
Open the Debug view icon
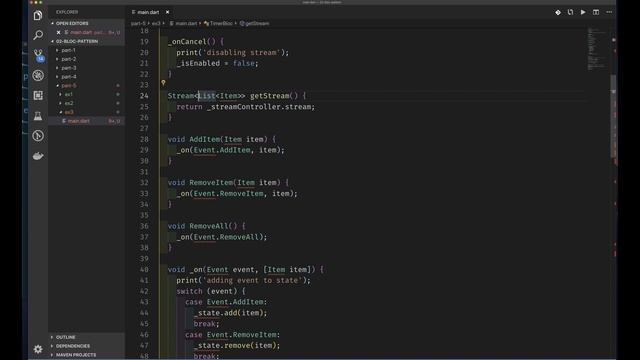[38, 76]
